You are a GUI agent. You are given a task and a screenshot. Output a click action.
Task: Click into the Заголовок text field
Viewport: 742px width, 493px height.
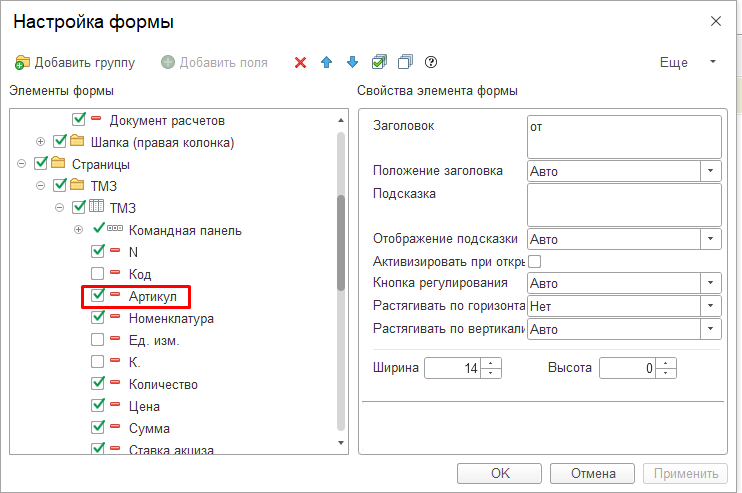623,137
